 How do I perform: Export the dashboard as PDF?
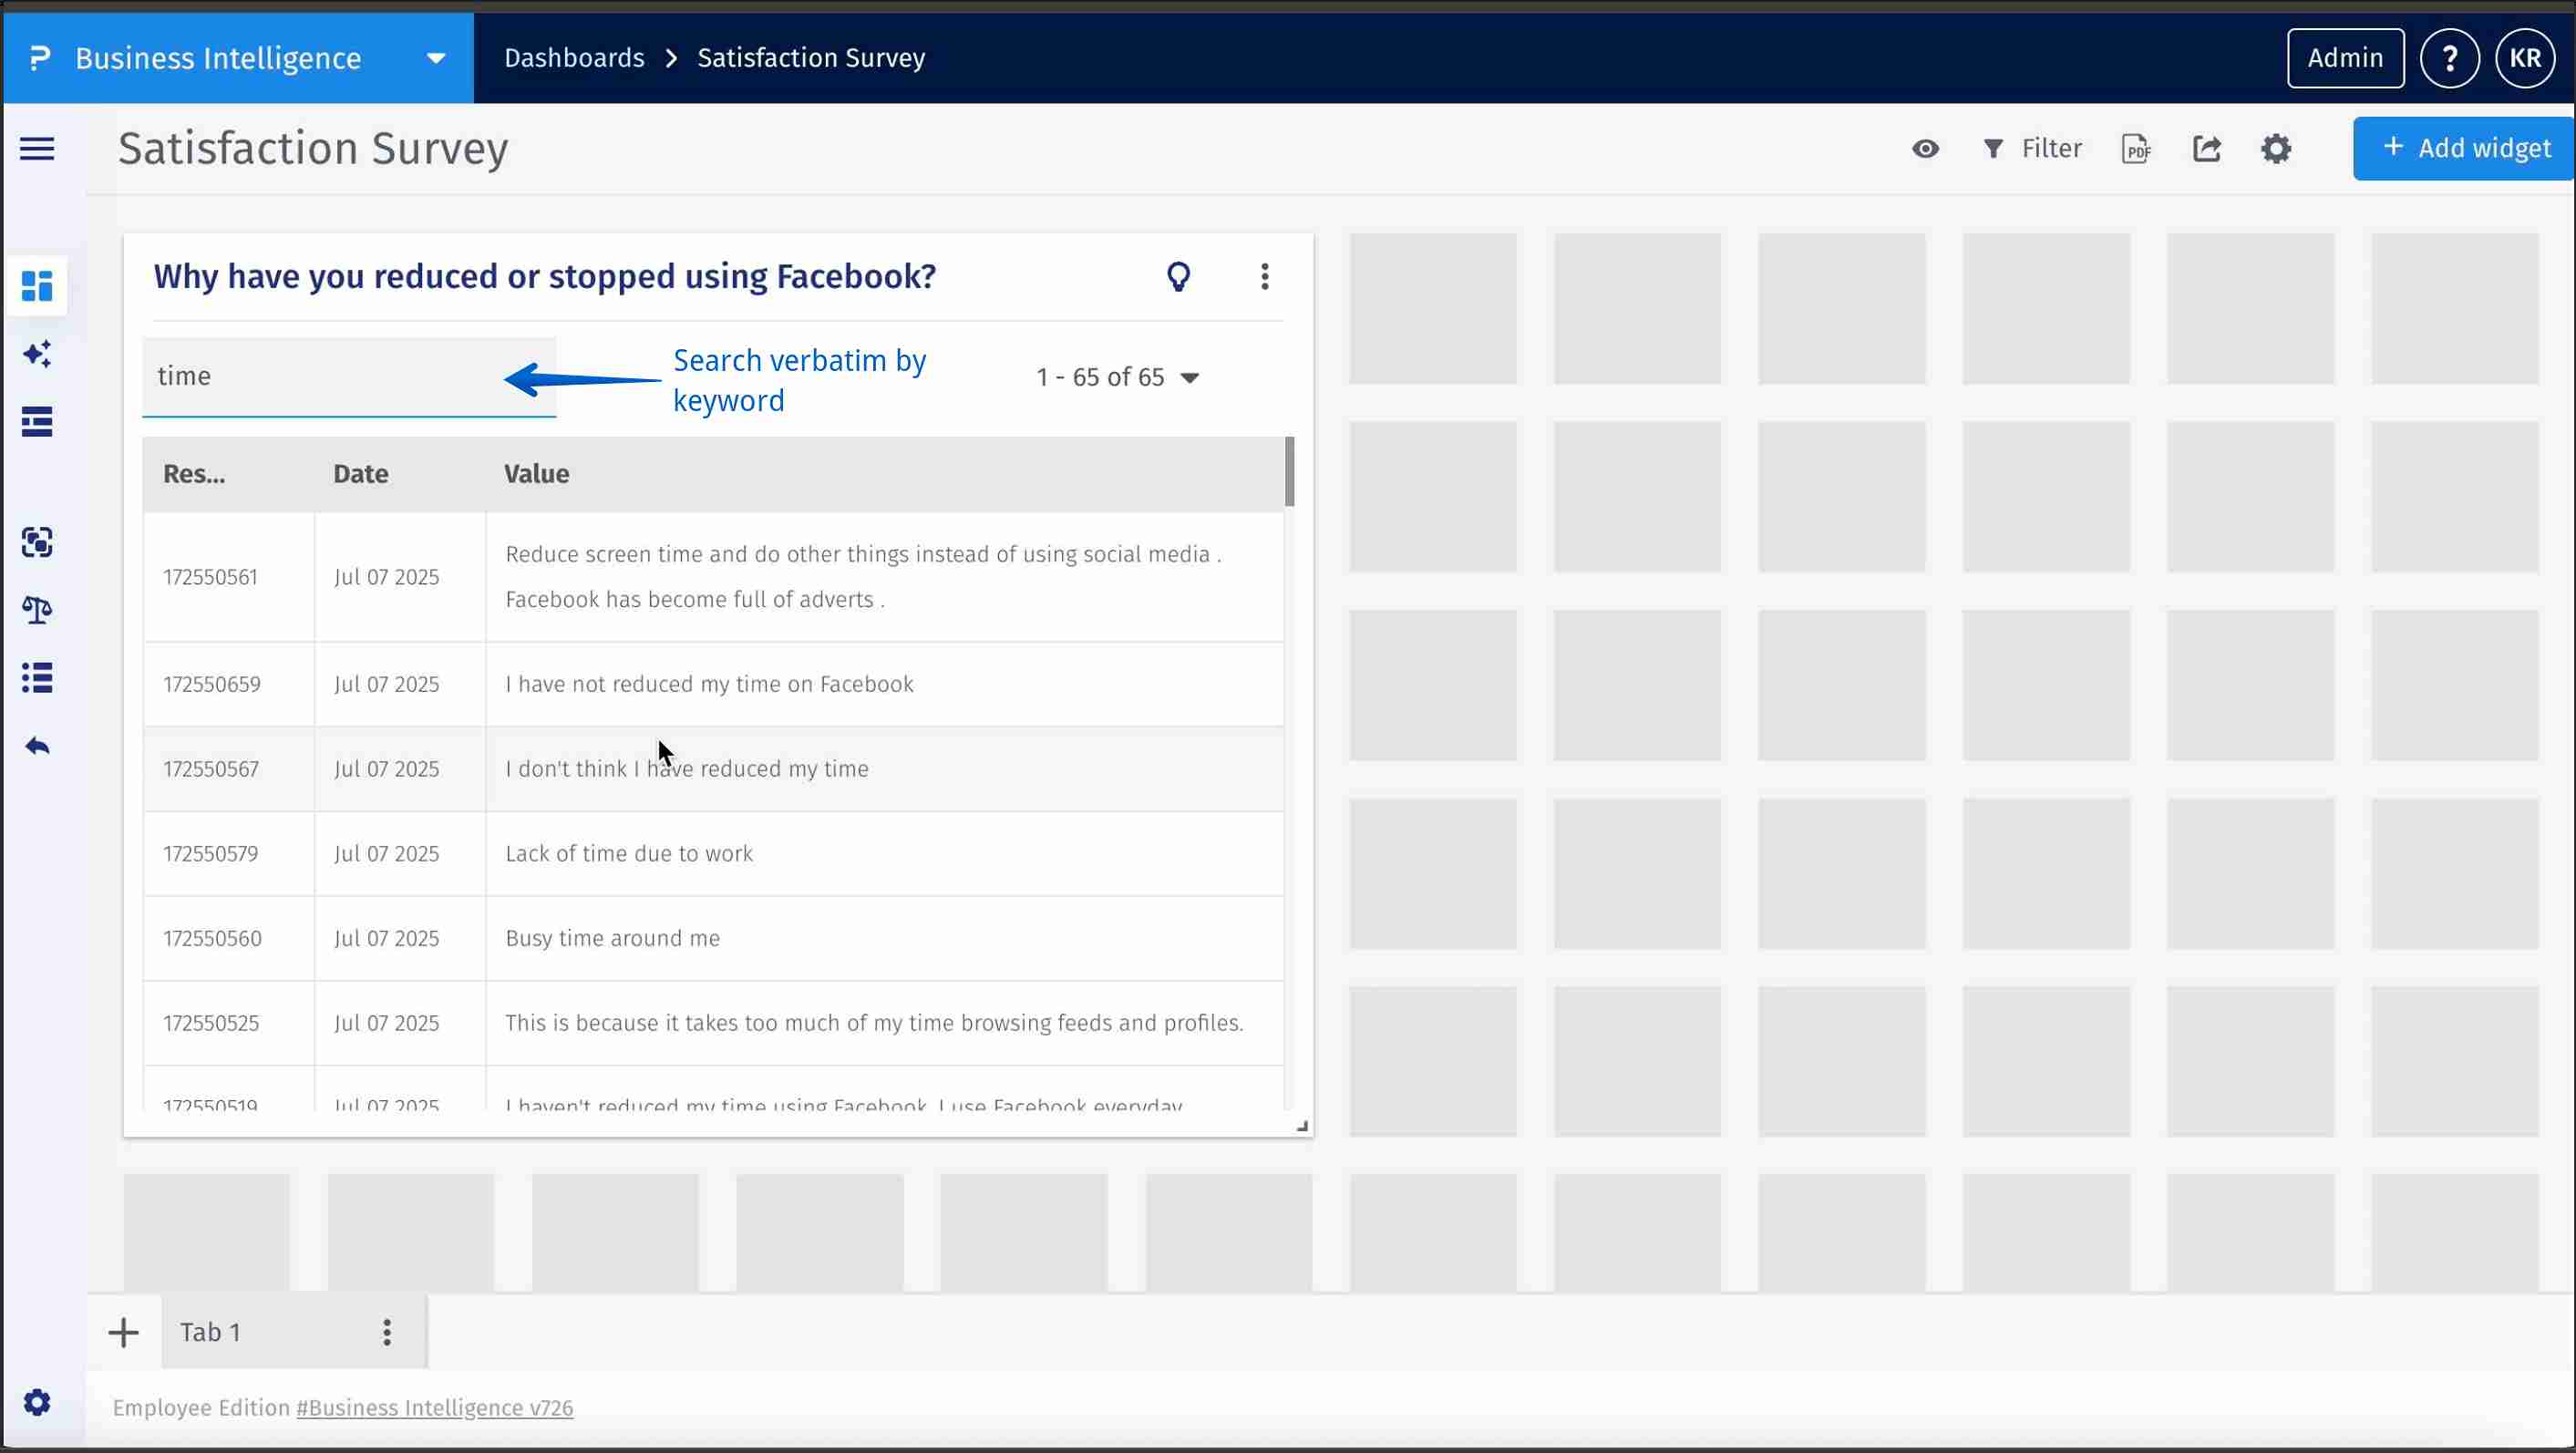[2136, 148]
